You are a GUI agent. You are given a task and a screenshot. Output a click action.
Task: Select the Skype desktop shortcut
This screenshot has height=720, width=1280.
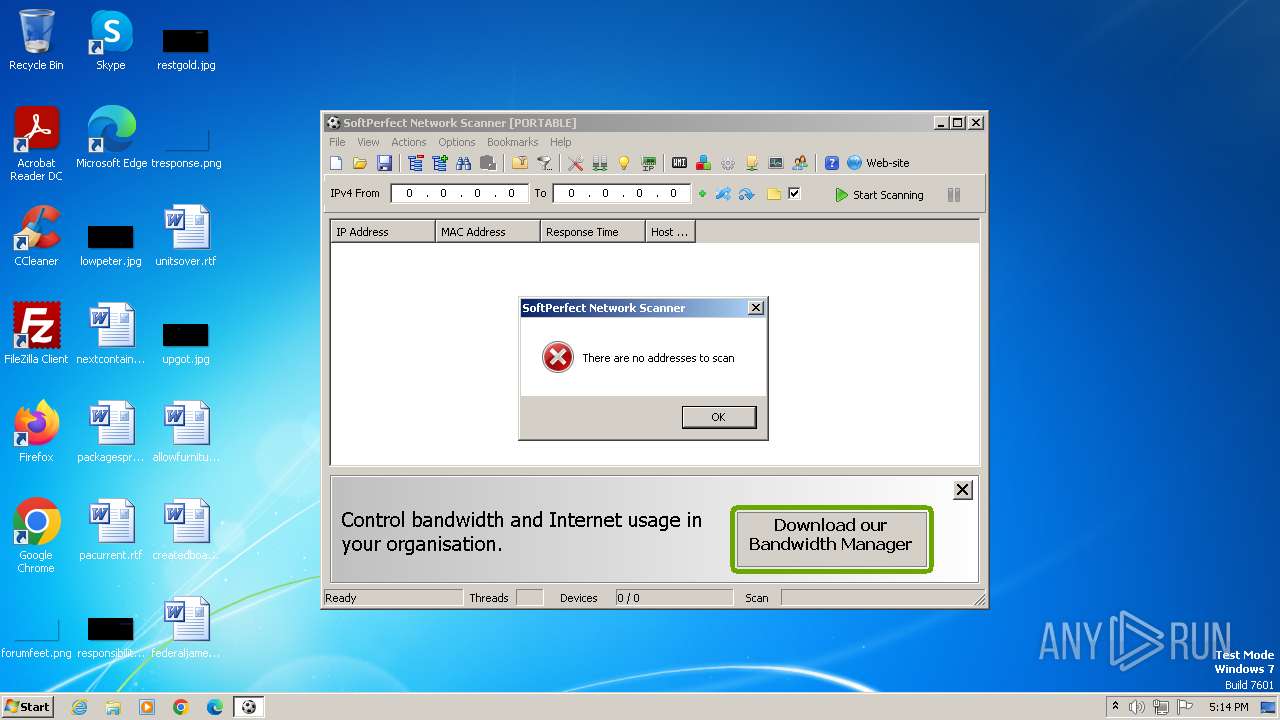[111, 40]
